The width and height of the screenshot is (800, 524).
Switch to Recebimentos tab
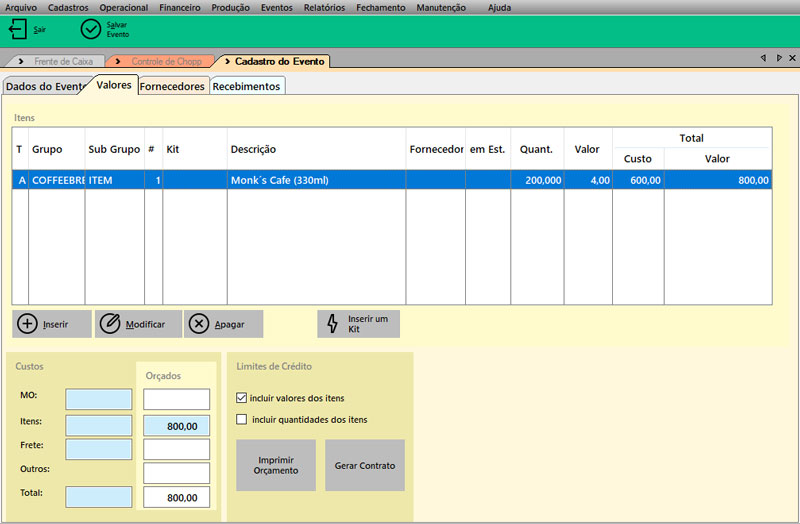[x=246, y=86]
